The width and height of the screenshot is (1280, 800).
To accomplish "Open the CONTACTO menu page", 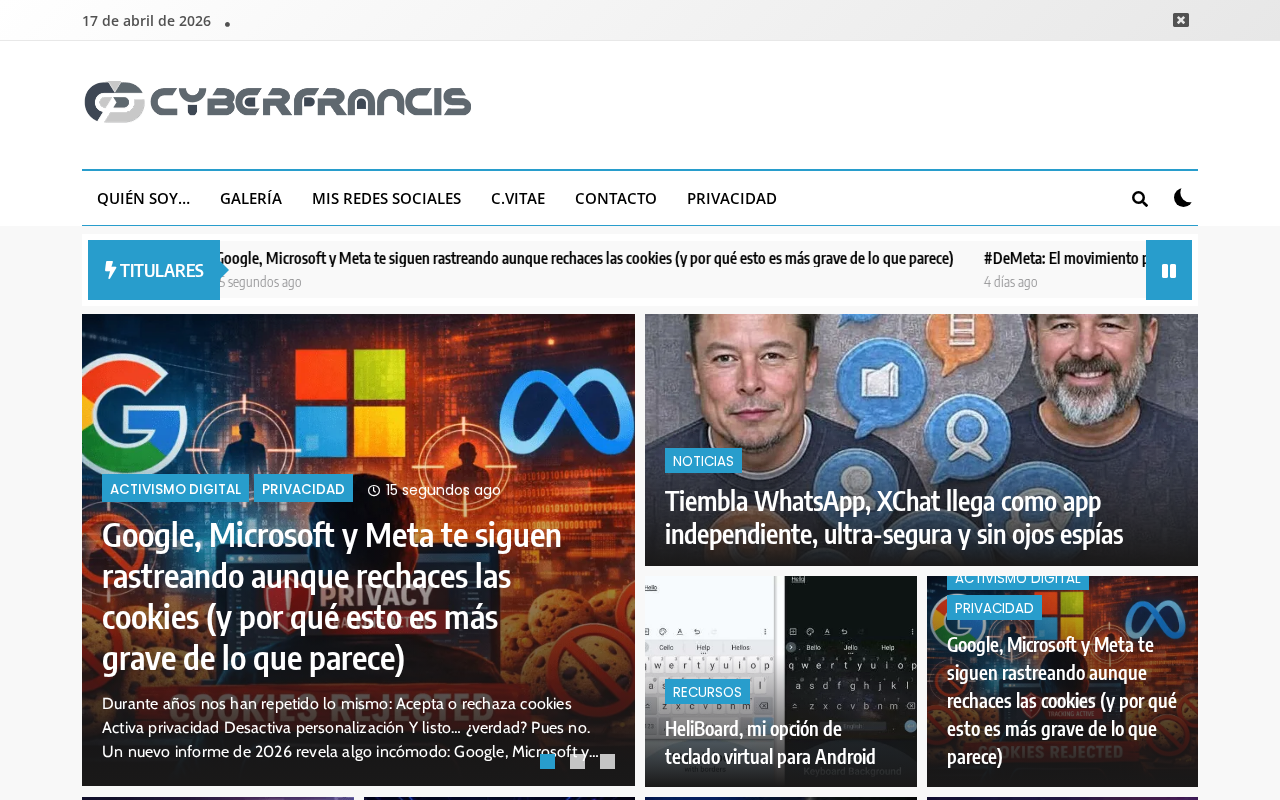I will (x=616, y=198).
